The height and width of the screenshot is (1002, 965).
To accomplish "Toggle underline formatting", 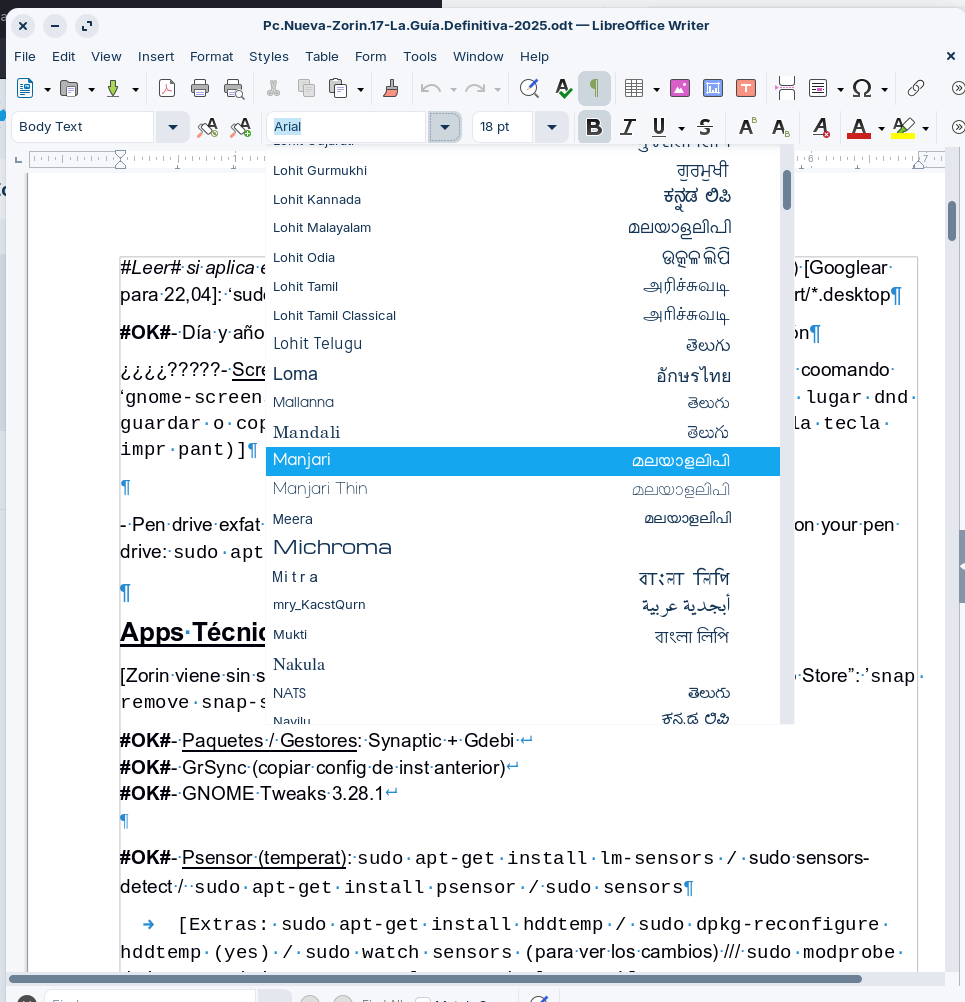I will (x=659, y=127).
